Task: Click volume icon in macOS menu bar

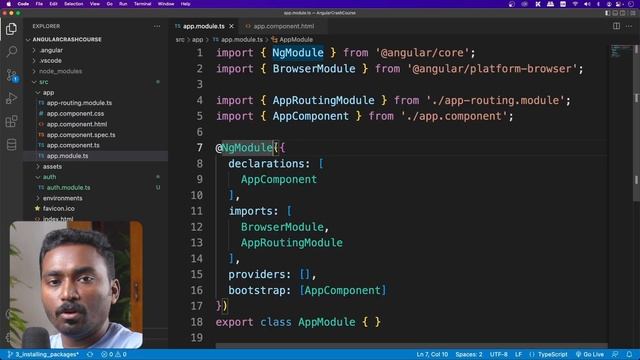Action: 587,4
